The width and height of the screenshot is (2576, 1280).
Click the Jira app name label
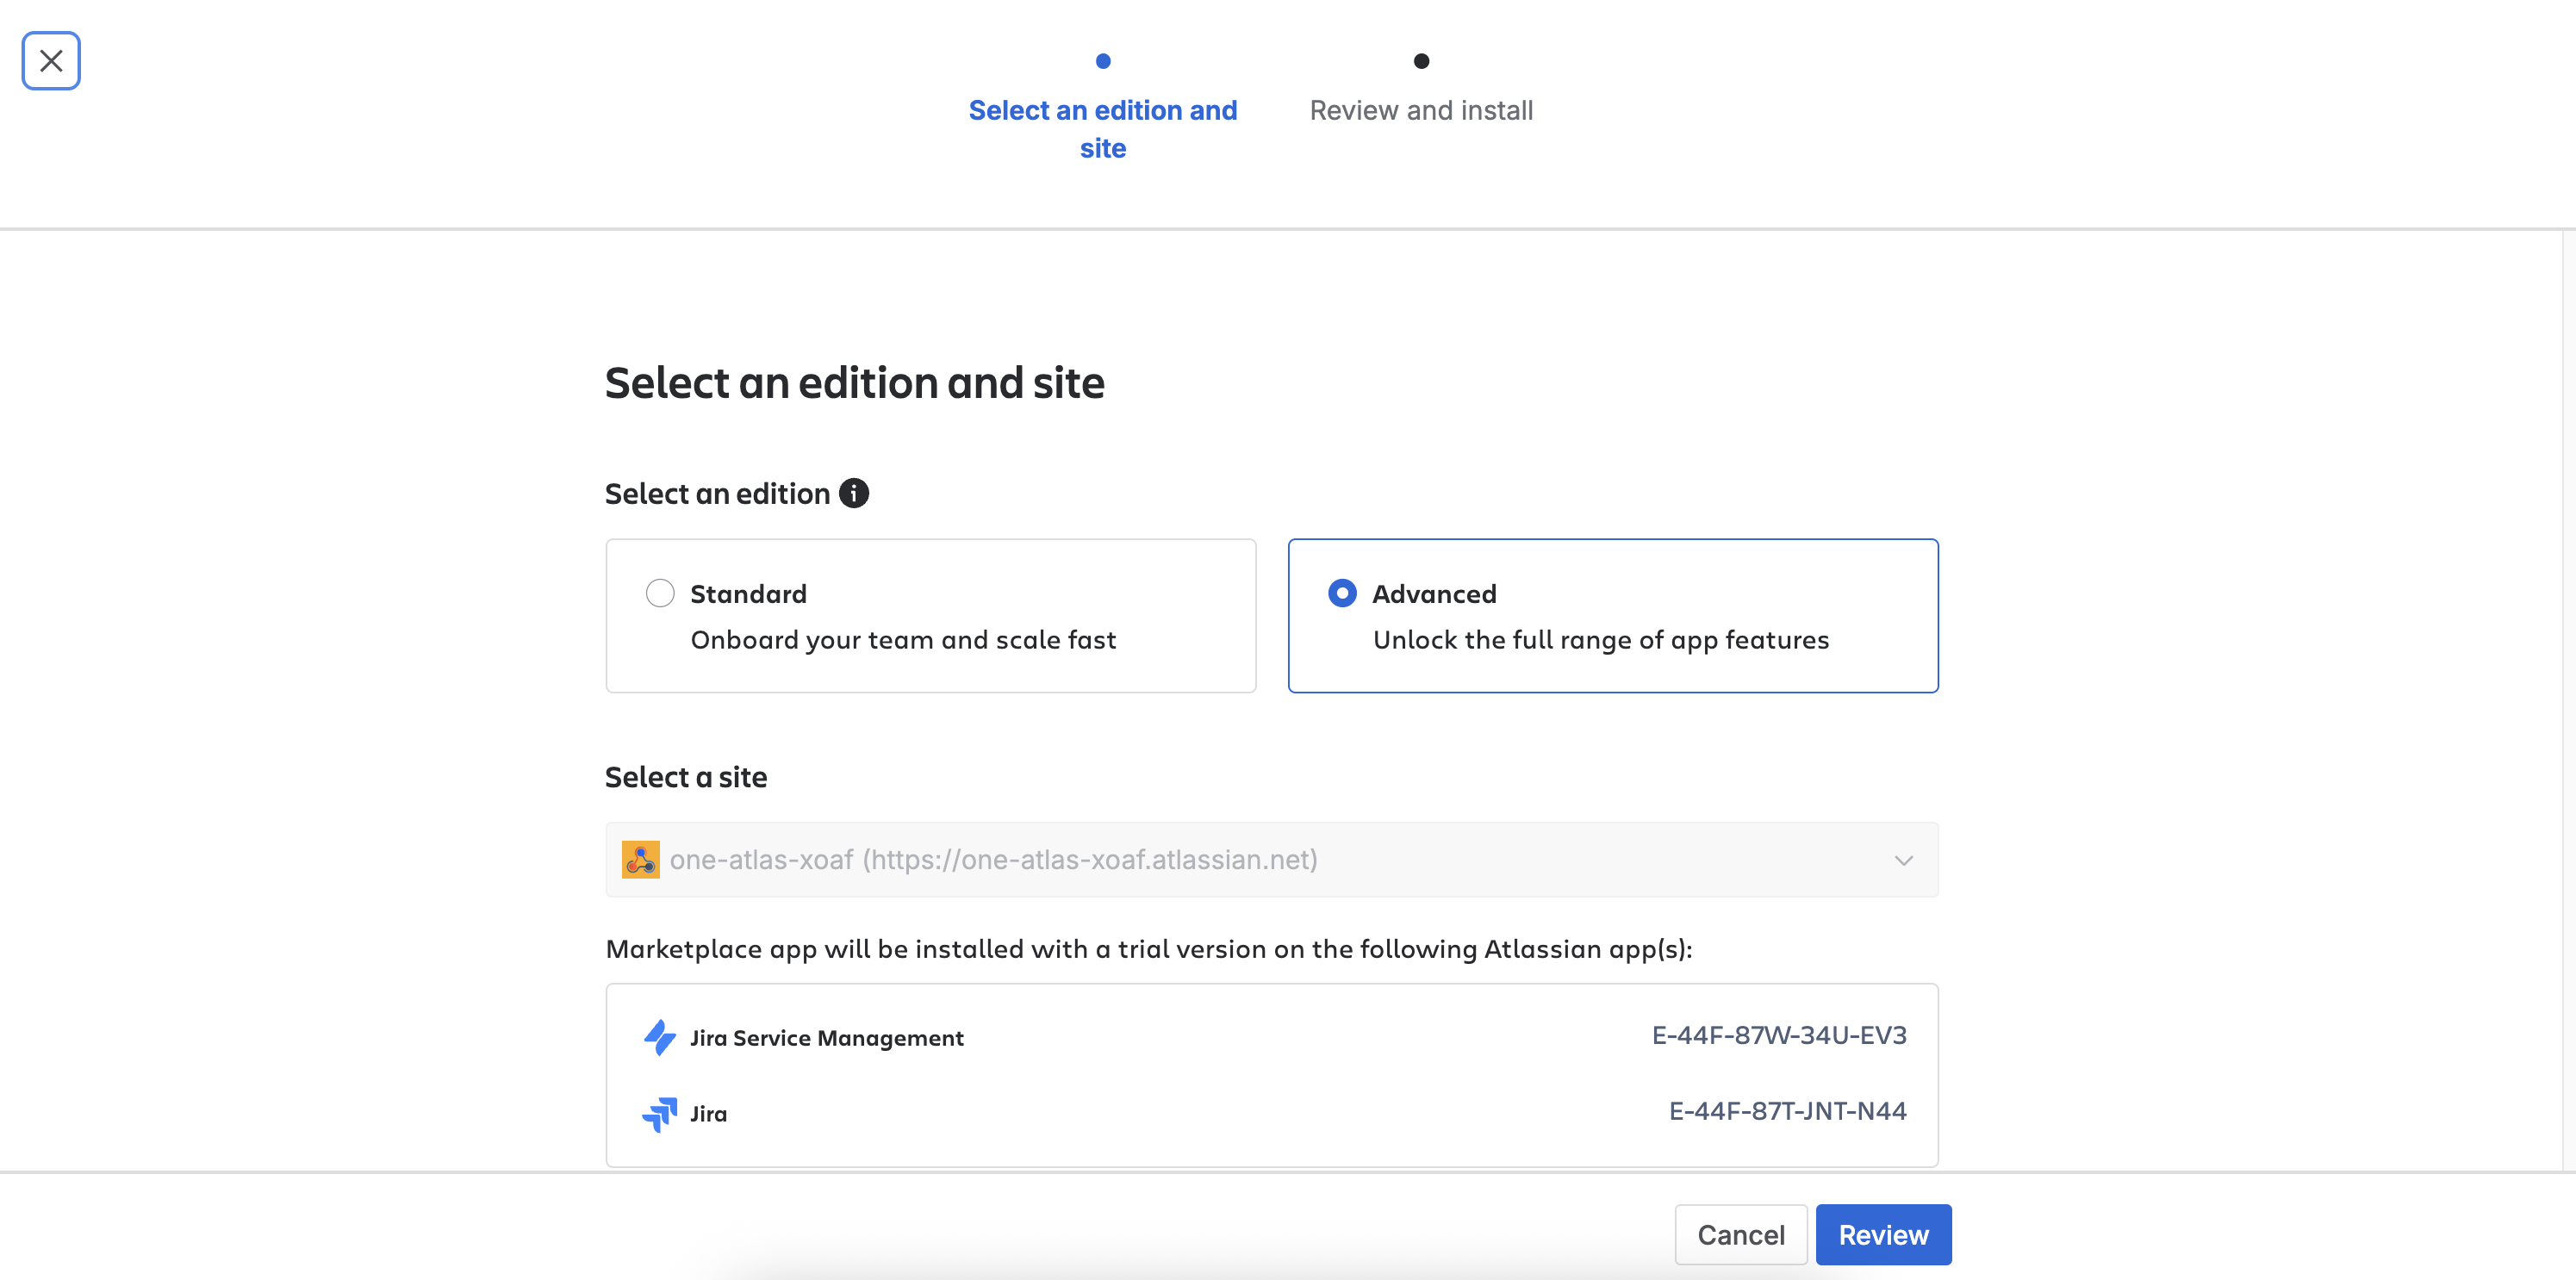(x=708, y=1114)
